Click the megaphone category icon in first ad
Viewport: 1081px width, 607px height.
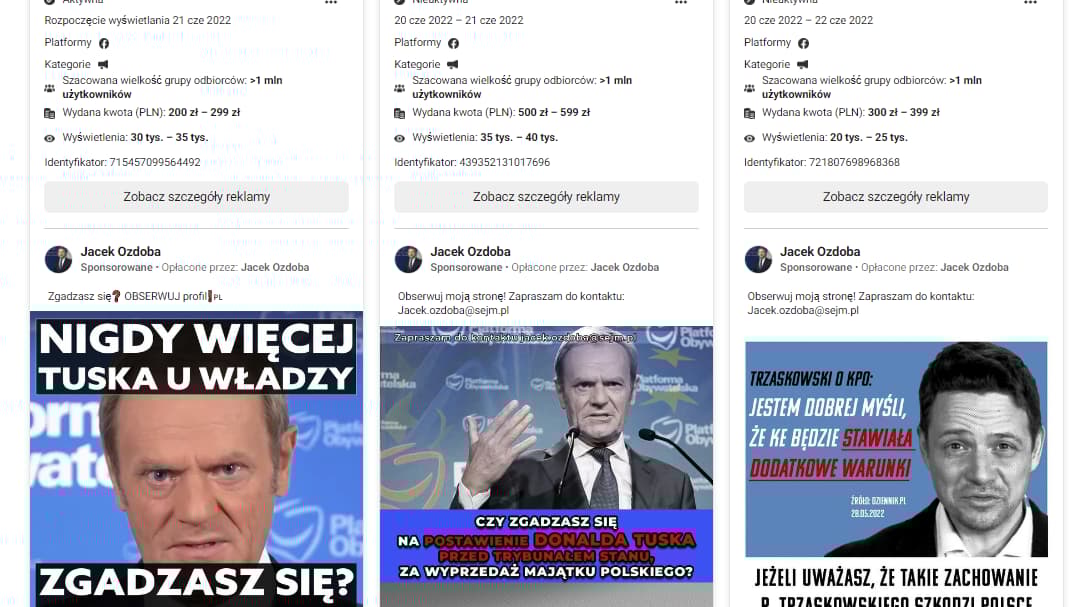pos(103,65)
